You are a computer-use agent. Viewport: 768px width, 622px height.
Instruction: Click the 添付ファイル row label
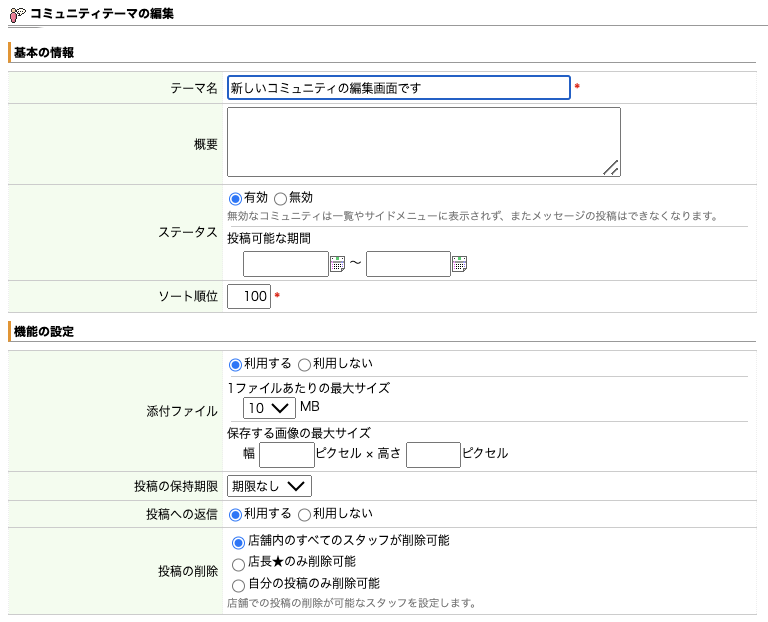point(182,411)
